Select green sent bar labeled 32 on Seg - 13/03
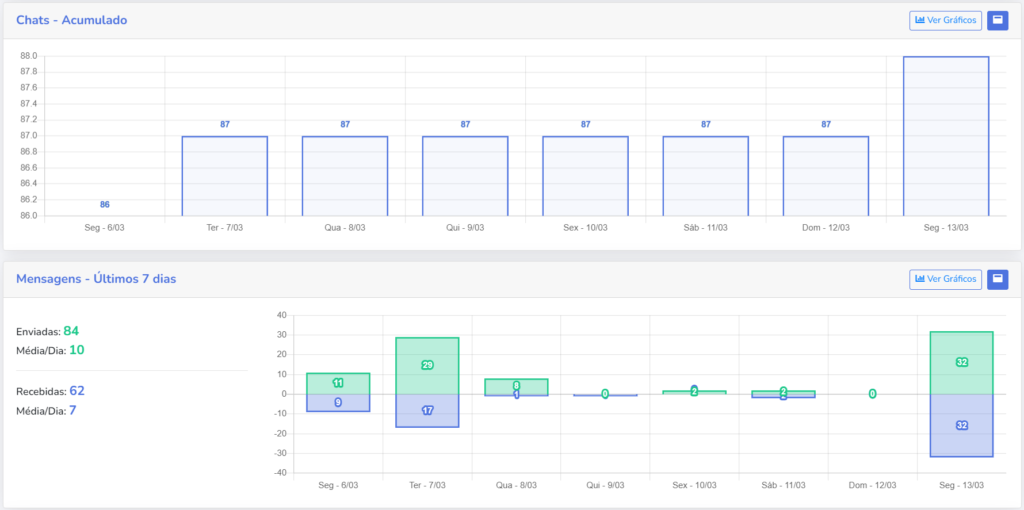1024x510 pixels. tap(961, 362)
